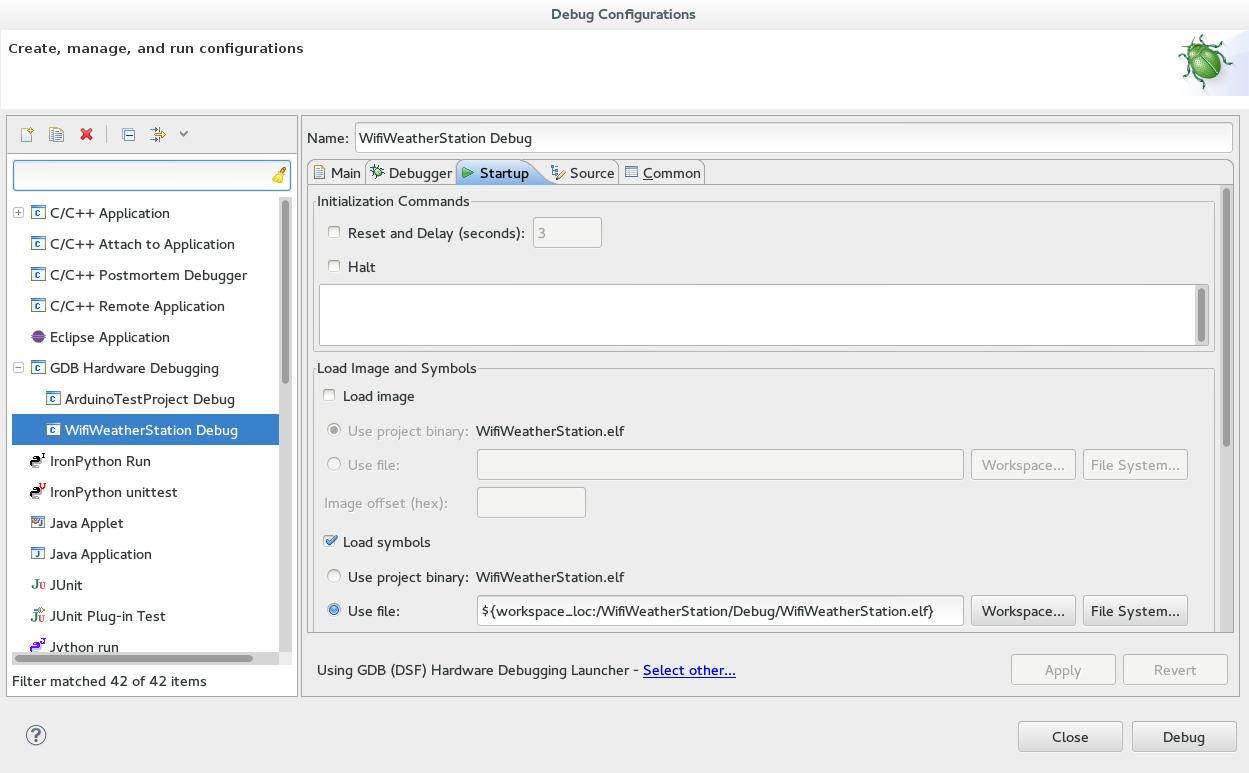Click File System button beside symbols file

(x=1135, y=611)
